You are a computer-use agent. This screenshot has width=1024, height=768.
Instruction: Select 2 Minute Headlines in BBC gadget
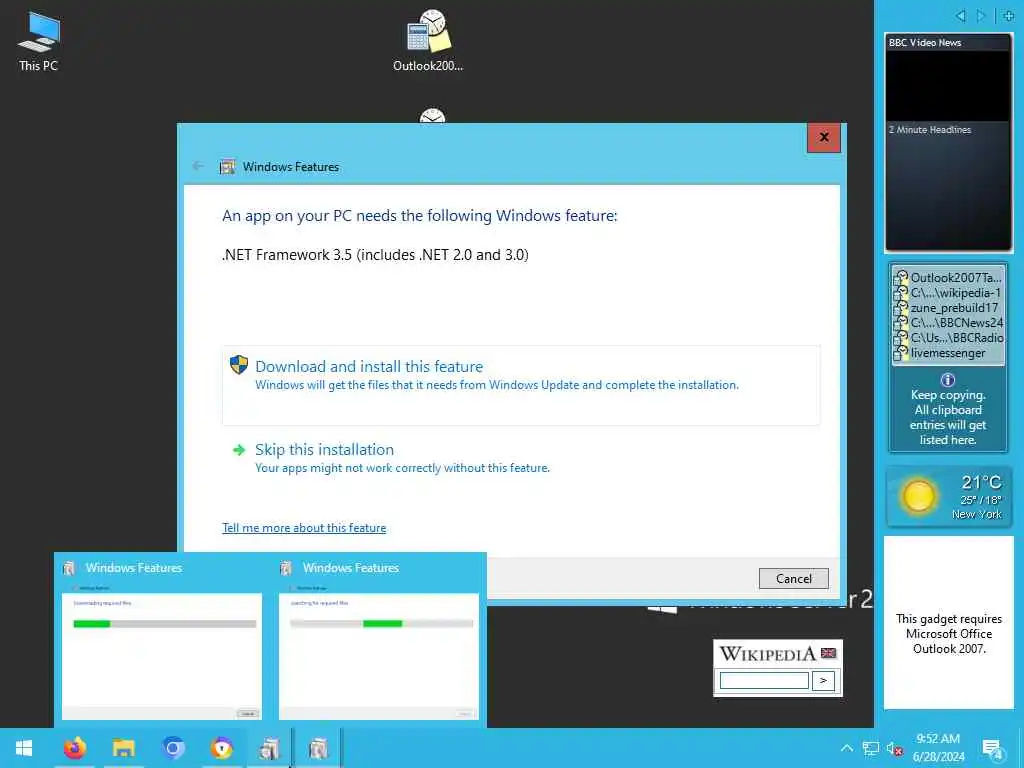[929, 129]
